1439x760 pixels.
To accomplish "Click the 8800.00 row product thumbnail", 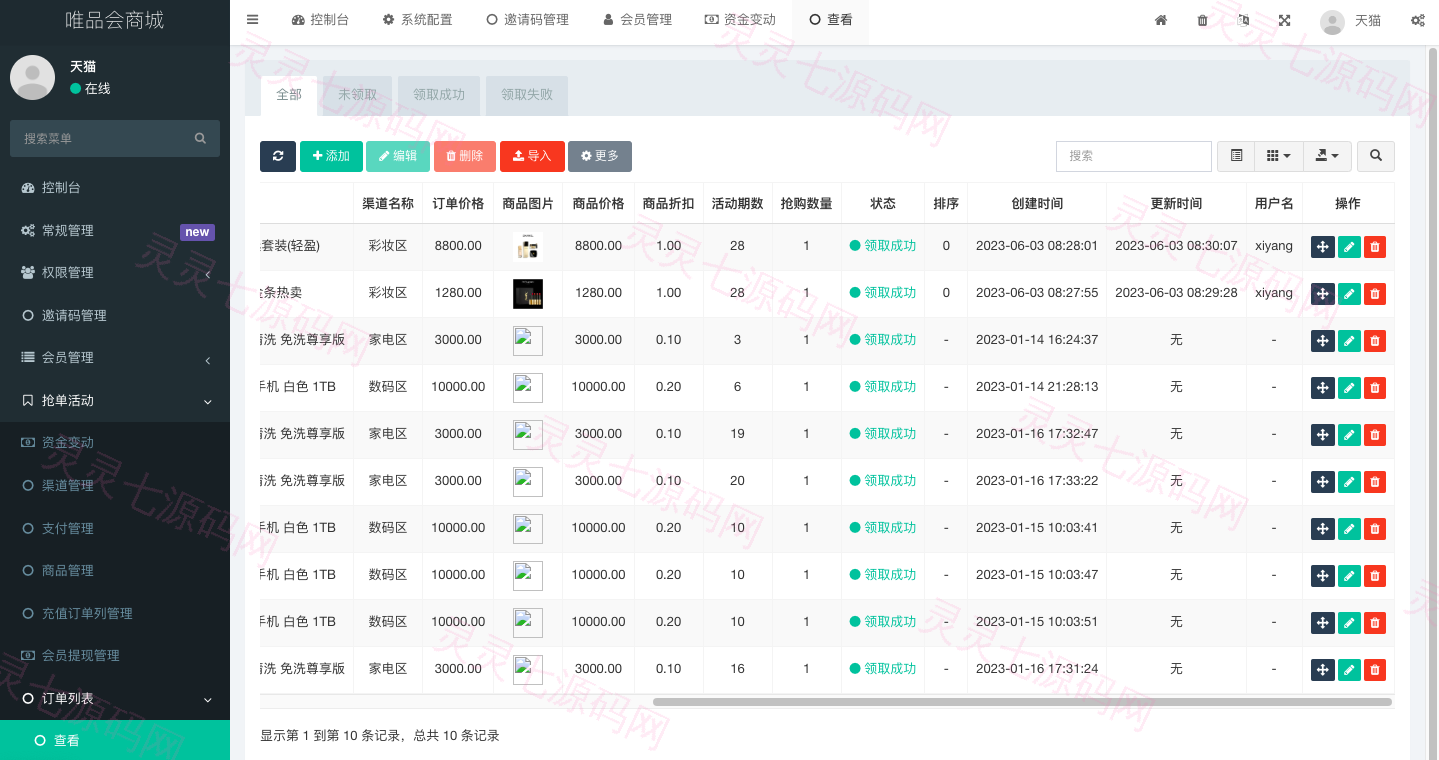I will pos(528,246).
